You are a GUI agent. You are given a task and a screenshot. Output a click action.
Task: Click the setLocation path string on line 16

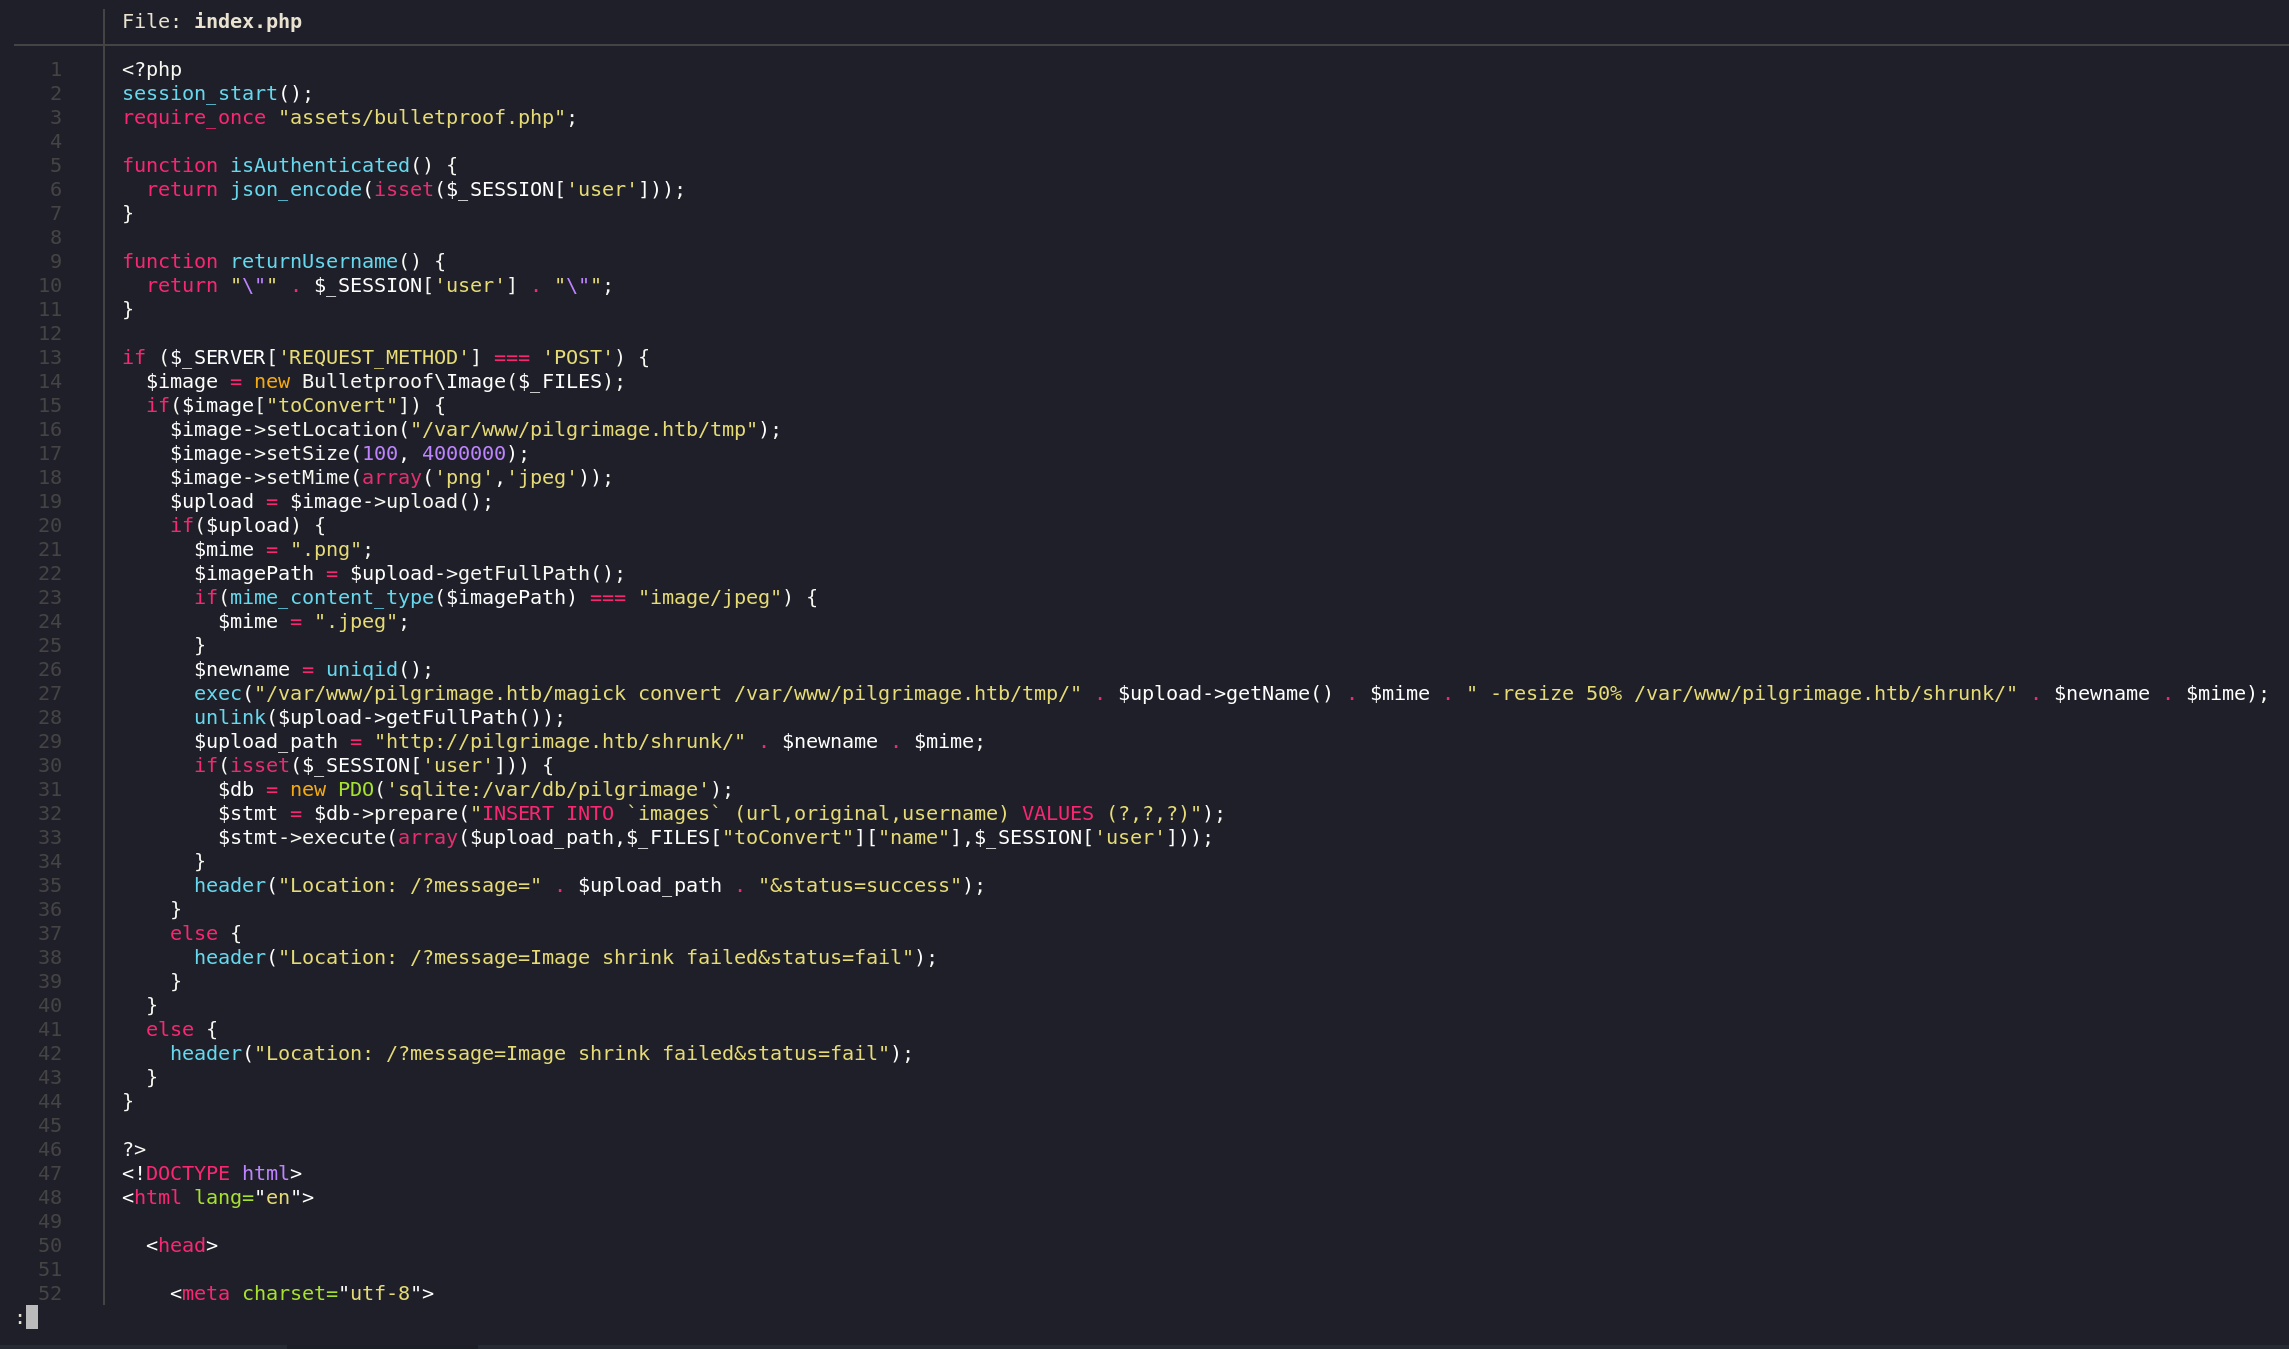584,429
